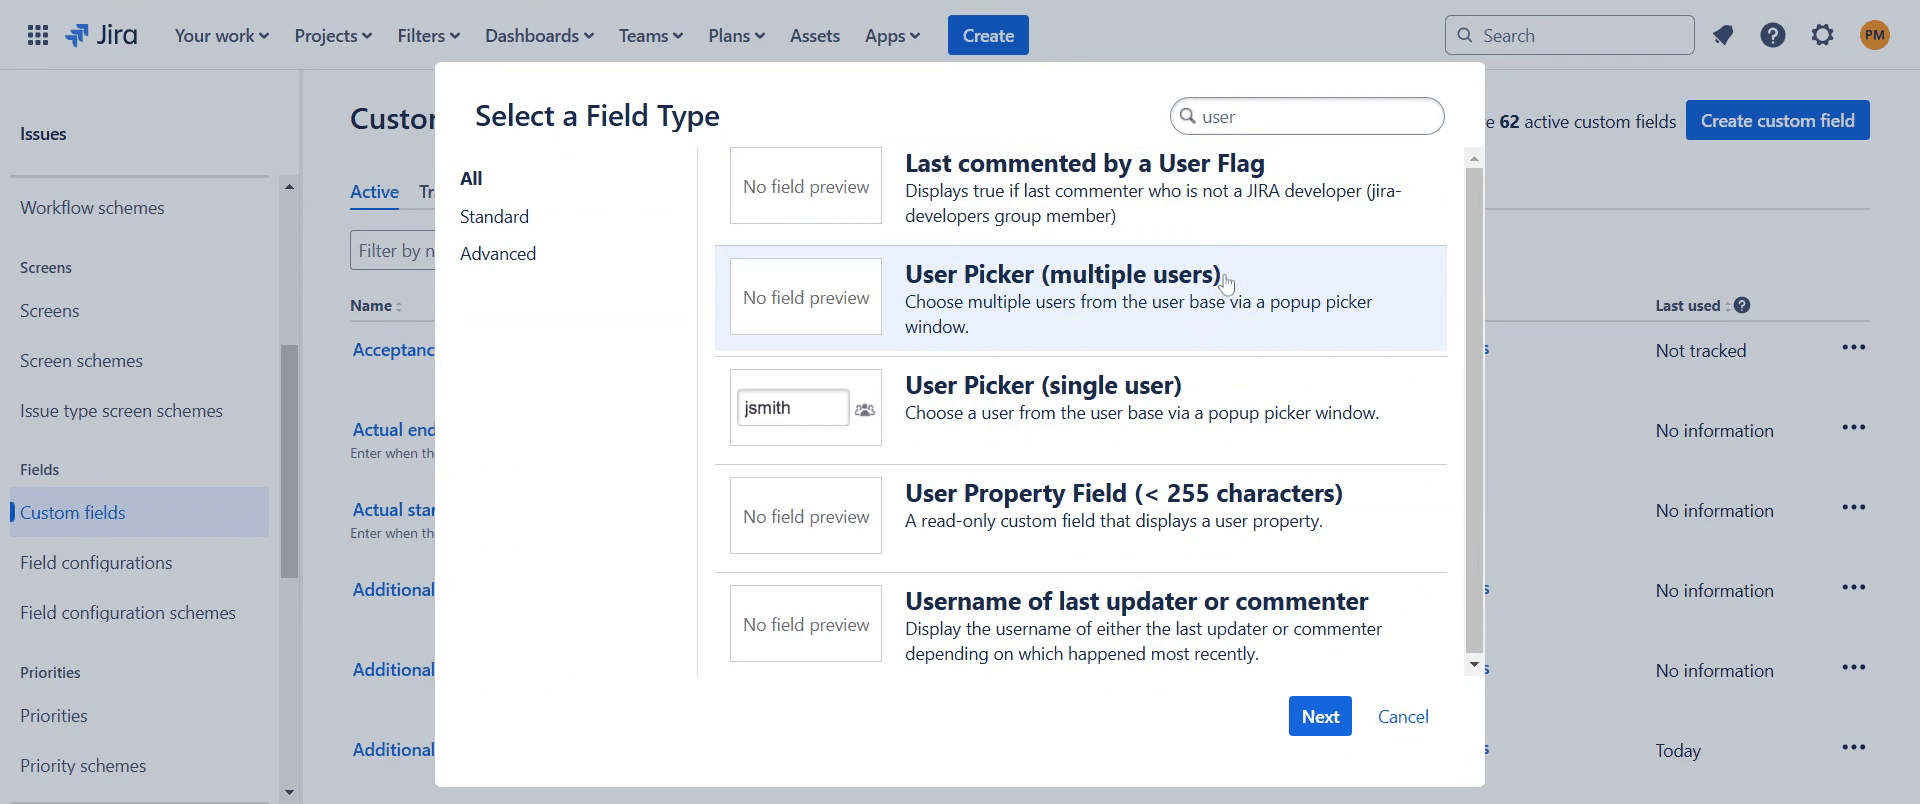Click the Next button
1920x804 pixels.
click(1320, 716)
